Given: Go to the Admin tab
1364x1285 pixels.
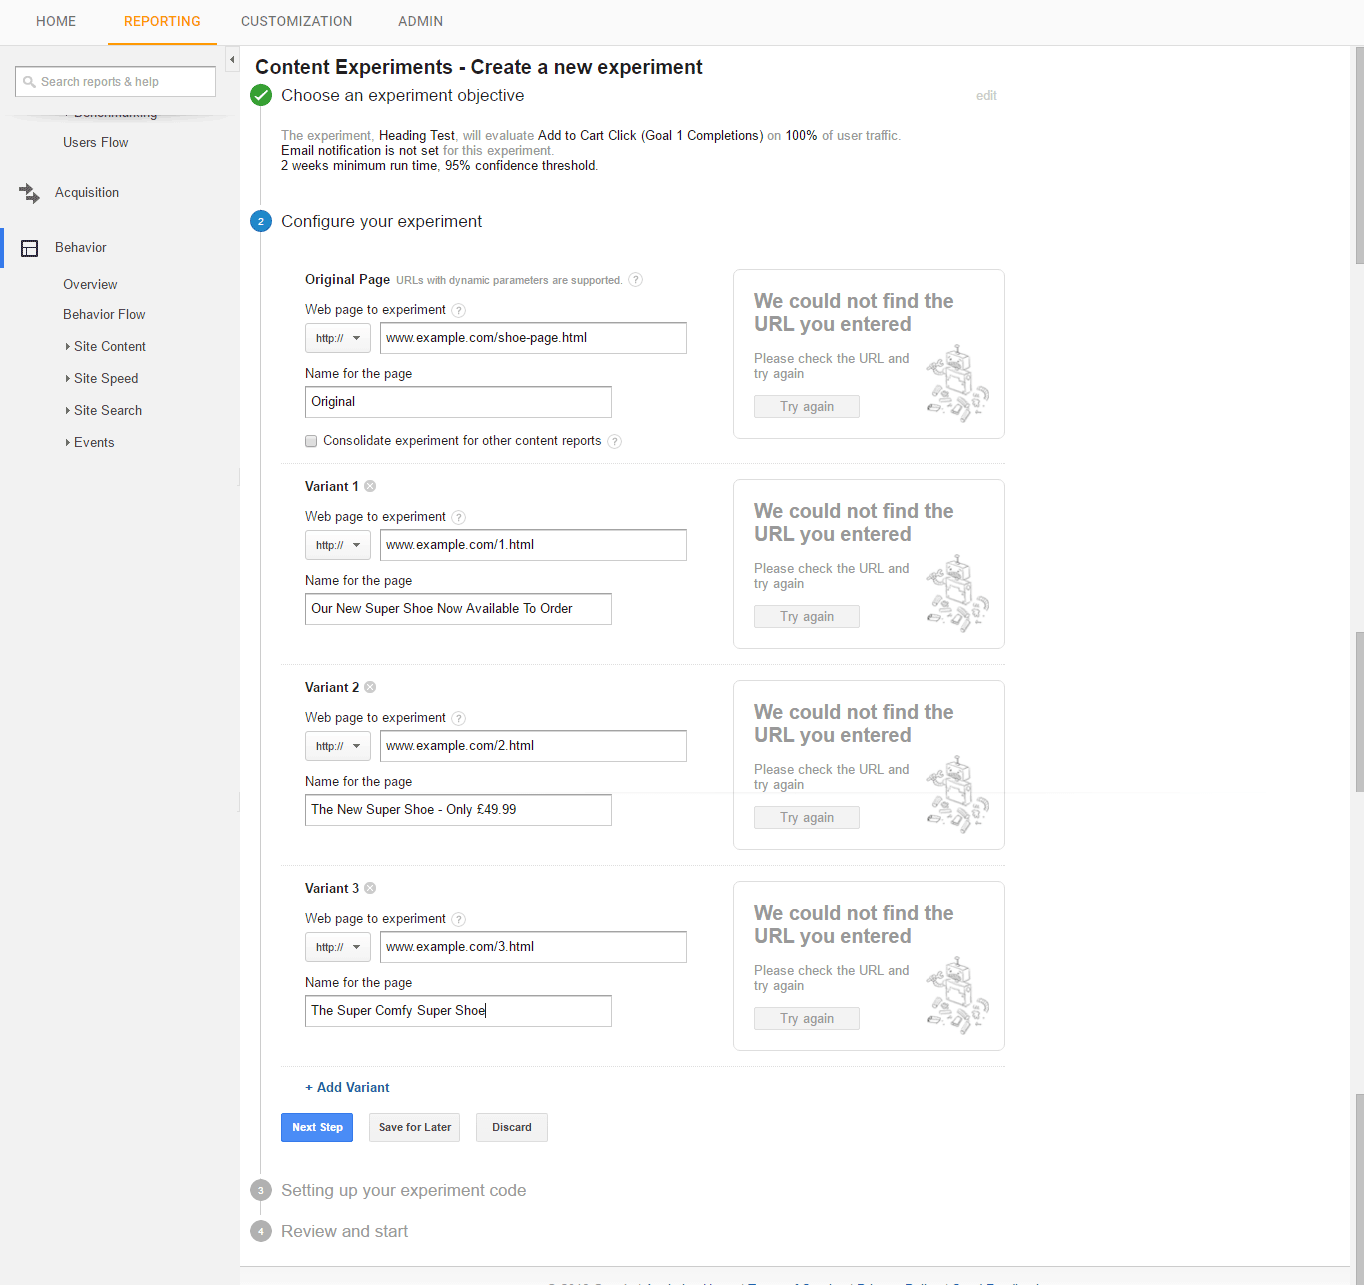Looking at the screenshot, I should pos(420,21).
